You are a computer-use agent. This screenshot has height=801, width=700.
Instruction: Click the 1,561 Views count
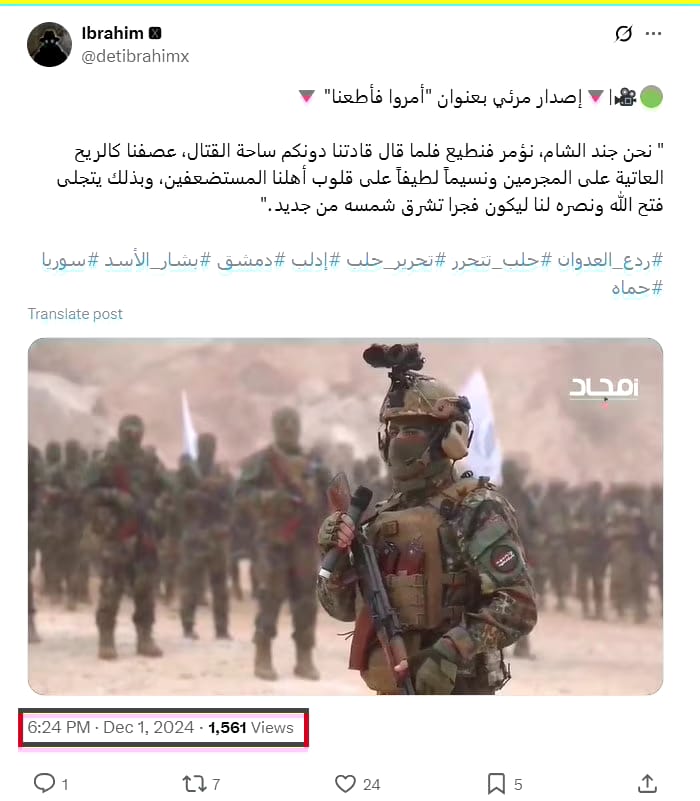[251, 727]
